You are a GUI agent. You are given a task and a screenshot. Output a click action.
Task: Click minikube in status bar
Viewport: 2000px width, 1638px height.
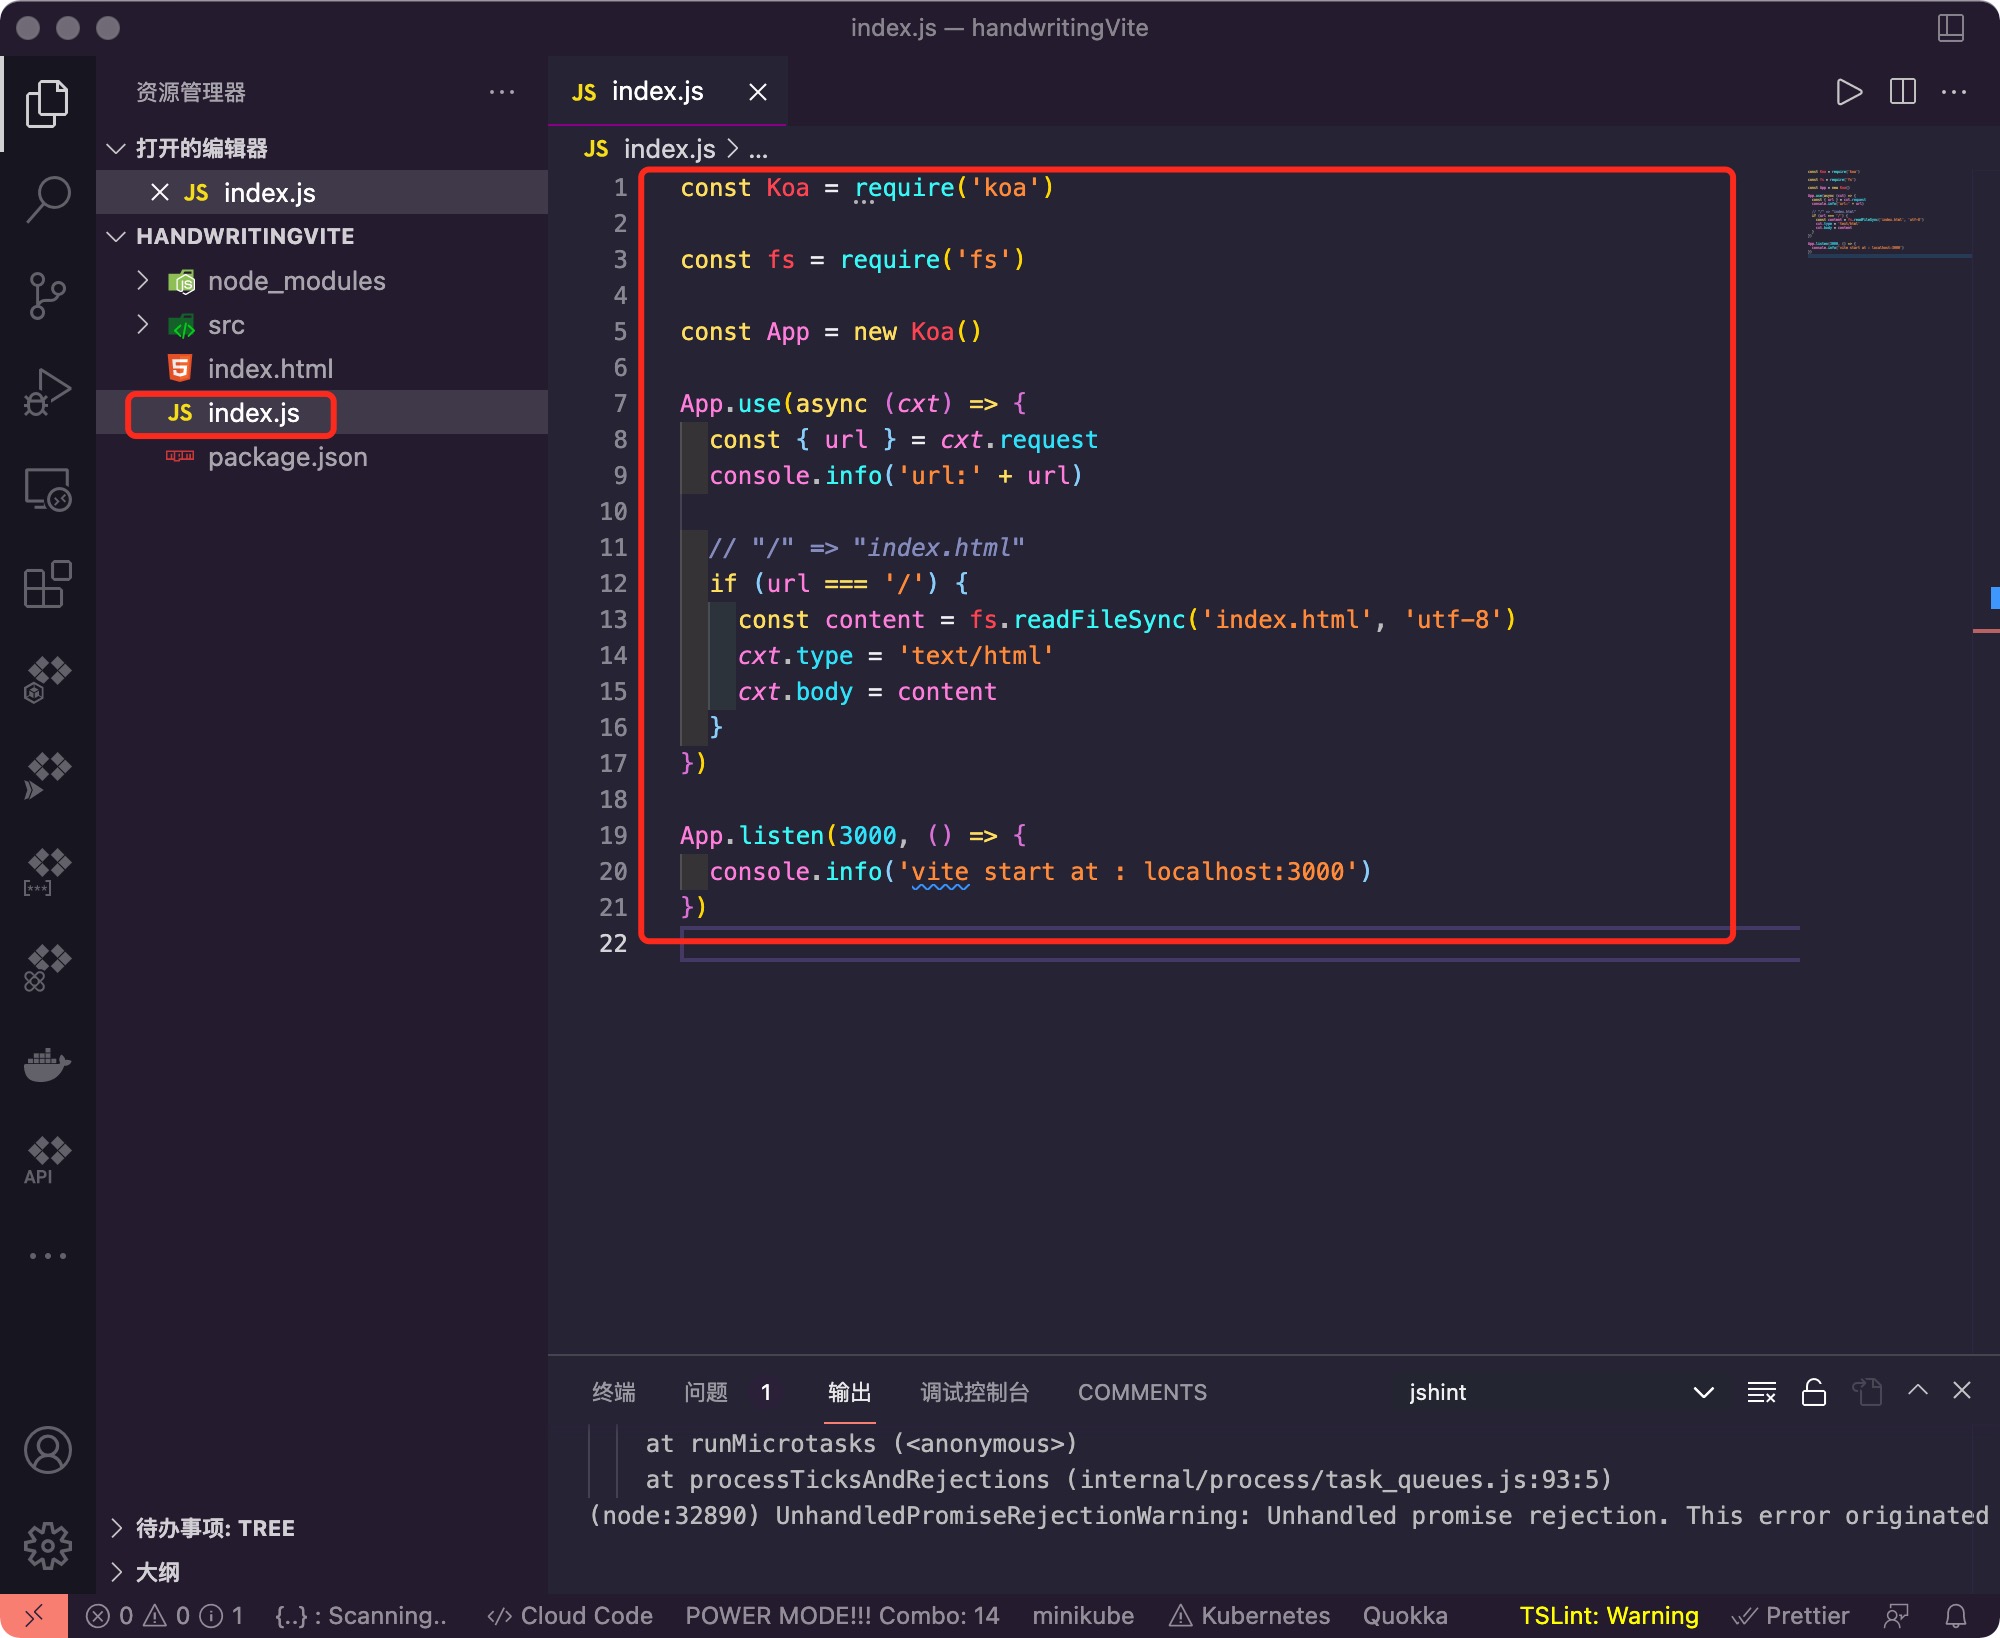point(1083,1616)
